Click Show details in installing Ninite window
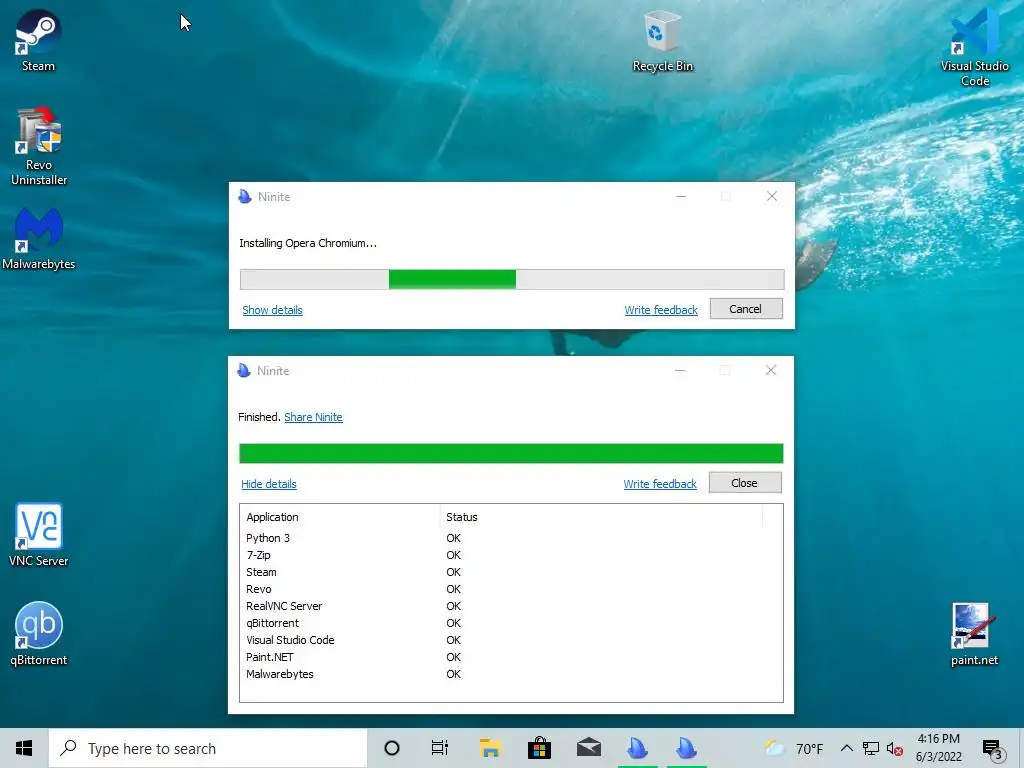The width and height of the screenshot is (1024, 768). [272, 310]
